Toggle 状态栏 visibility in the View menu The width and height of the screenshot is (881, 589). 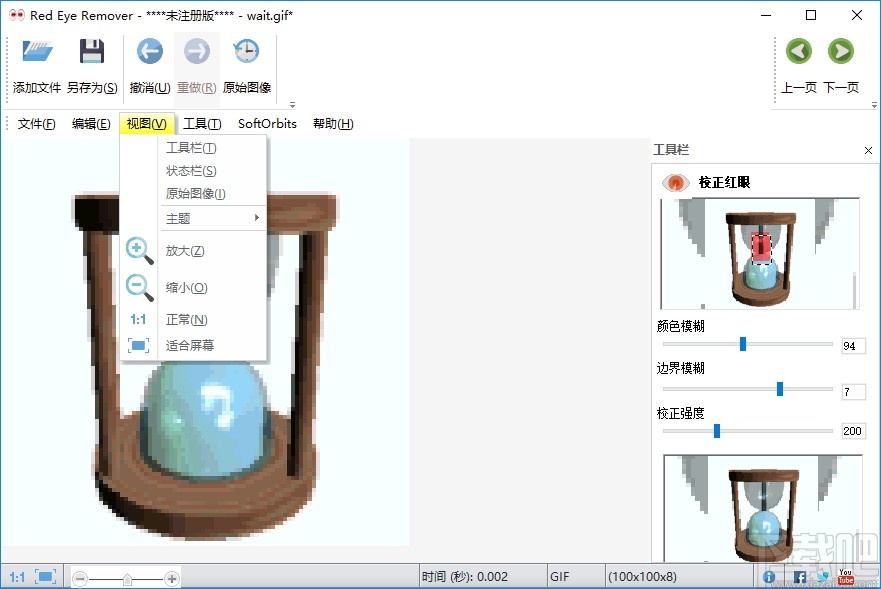pos(190,170)
